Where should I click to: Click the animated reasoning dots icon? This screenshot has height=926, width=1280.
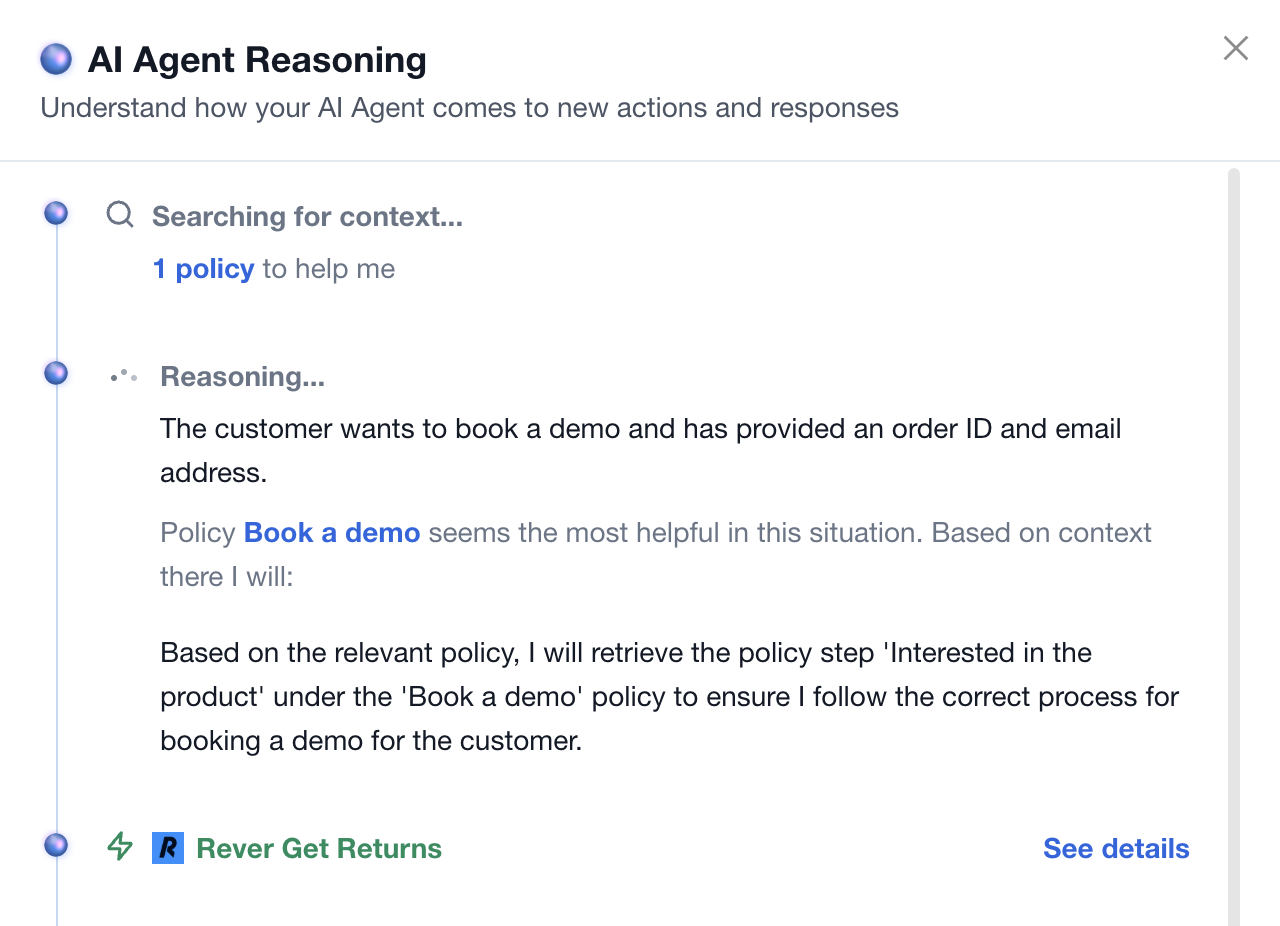(124, 376)
